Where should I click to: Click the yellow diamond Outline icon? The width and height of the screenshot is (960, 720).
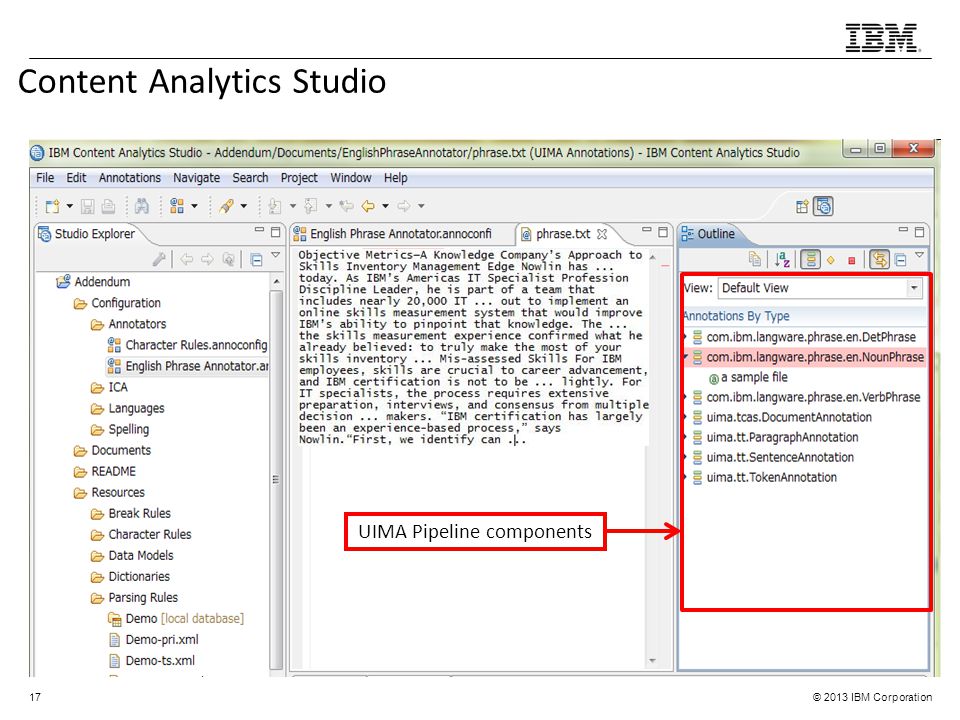[x=831, y=260]
